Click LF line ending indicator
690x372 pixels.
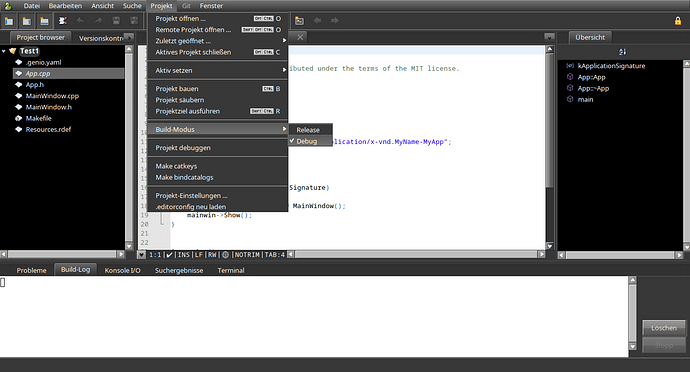[x=198, y=254]
